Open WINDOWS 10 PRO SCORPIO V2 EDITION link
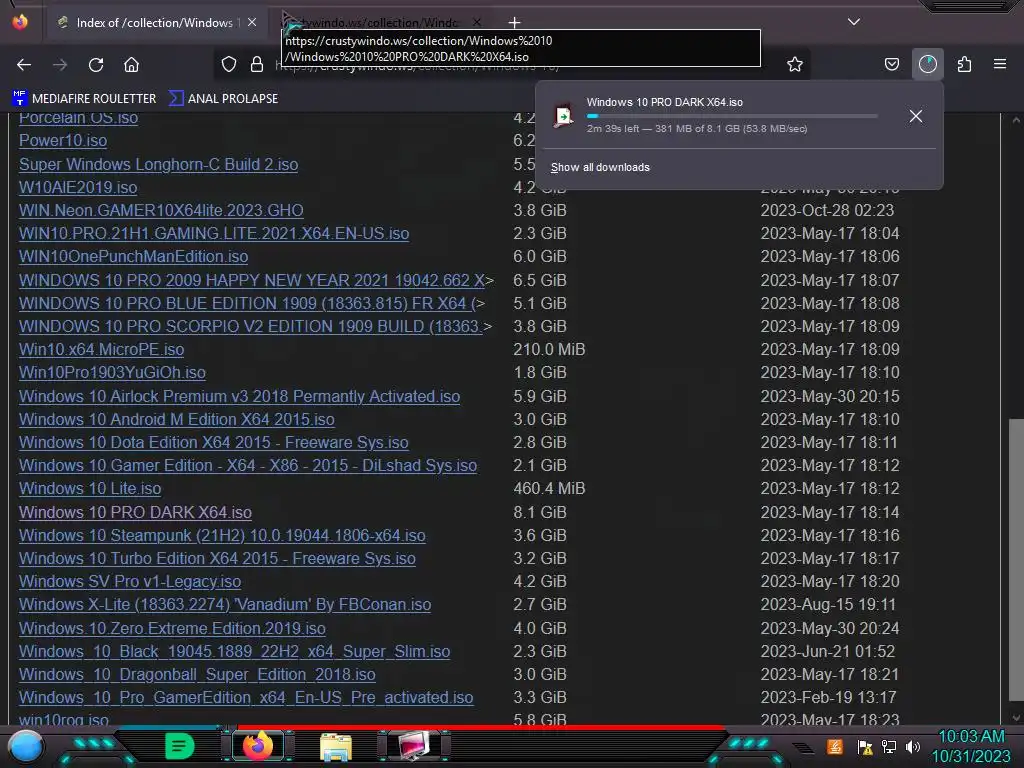 [251, 326]
